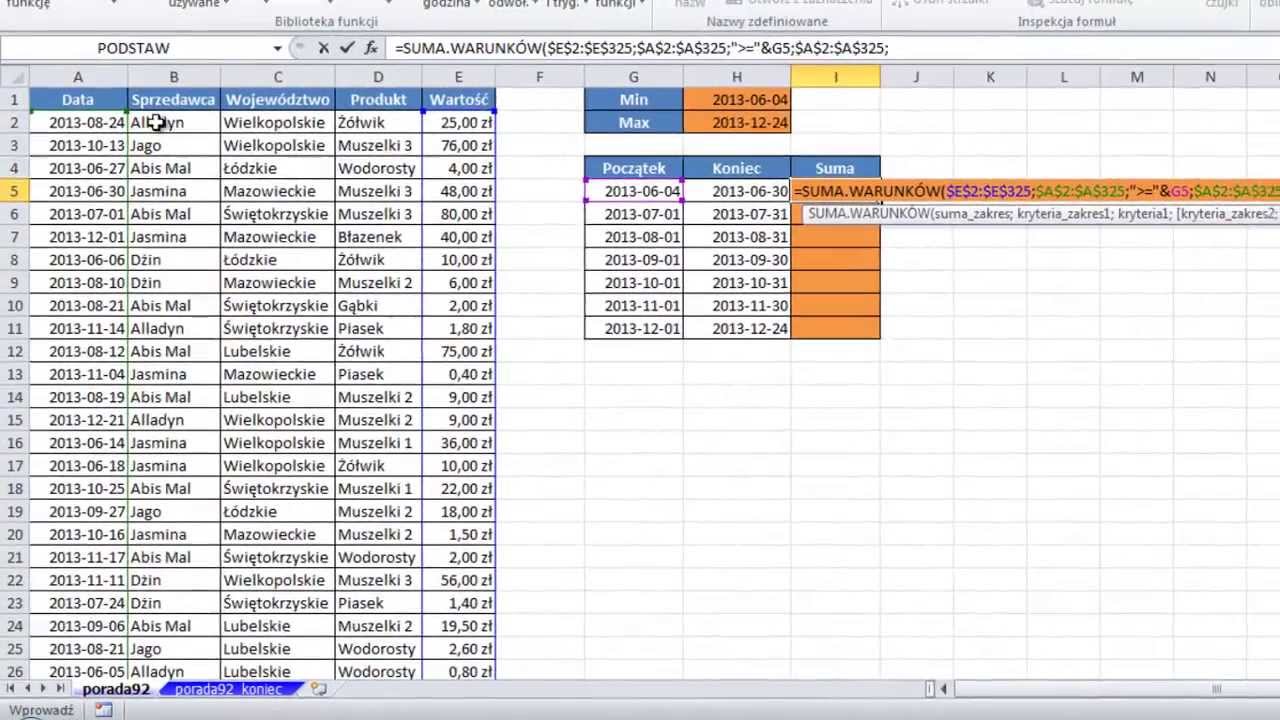Go to next sheet tab navigation arrow
The image size is (1280, 720).
pyautogui.click(x=44, y=689)
